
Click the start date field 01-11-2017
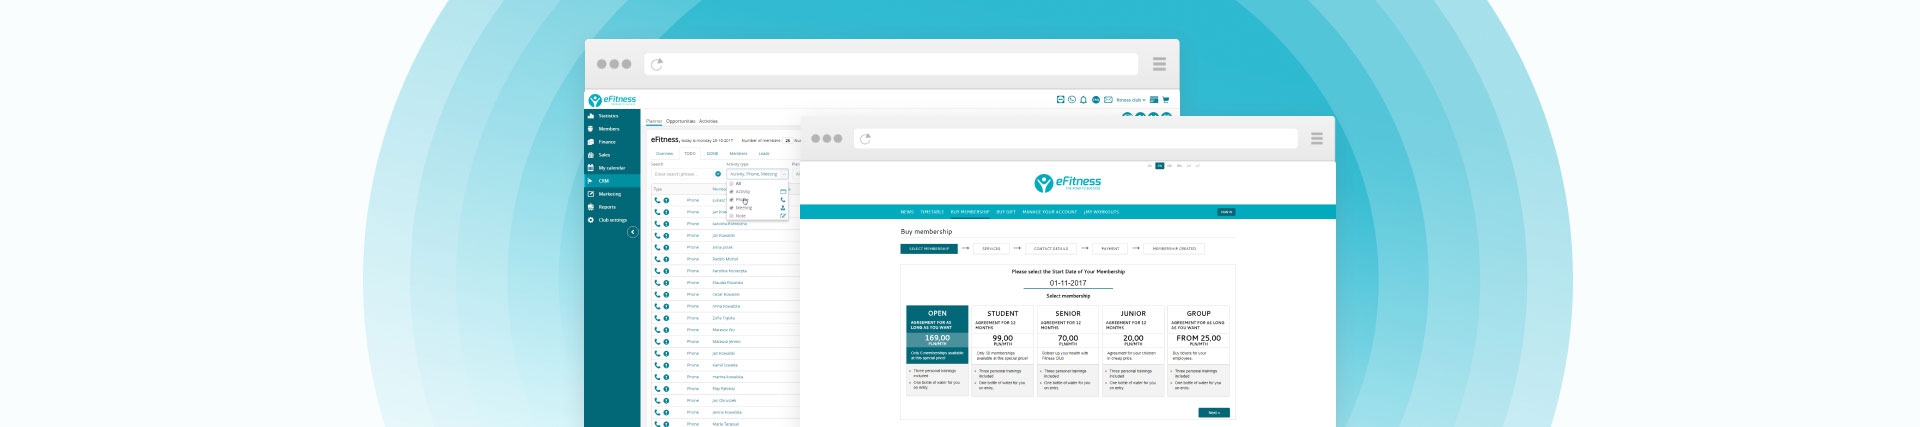(x=1068, y=283)
